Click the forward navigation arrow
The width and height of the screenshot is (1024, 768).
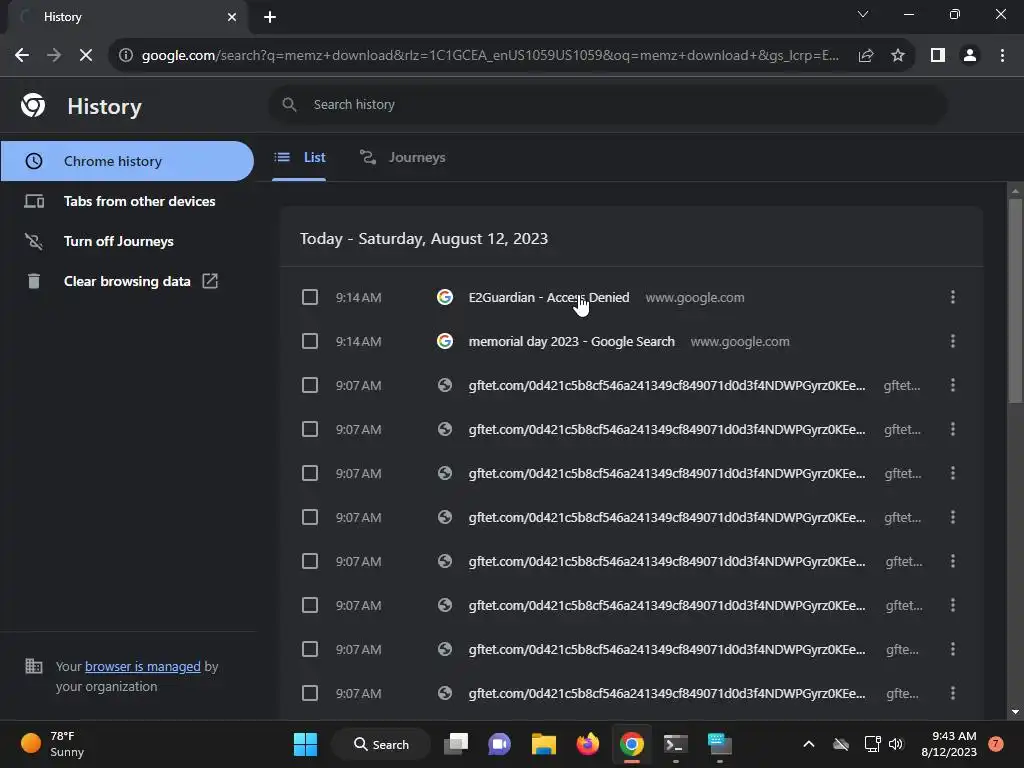coord(54,56)
